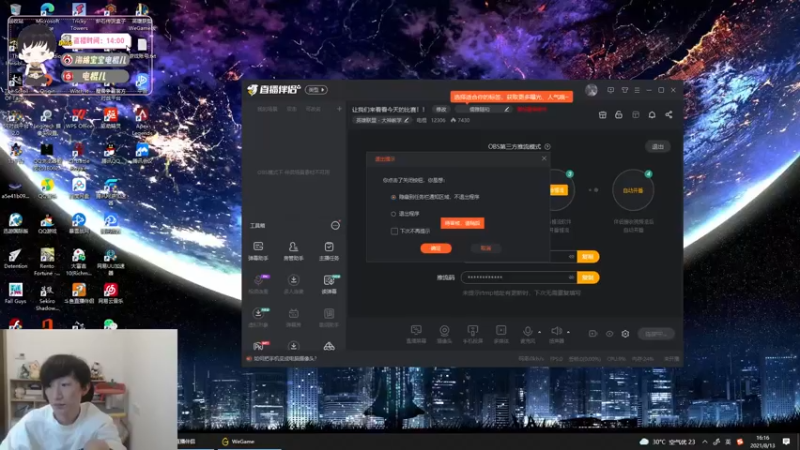Edit the 英雄联盟 - 大神教学 category pill

(382, 120)
